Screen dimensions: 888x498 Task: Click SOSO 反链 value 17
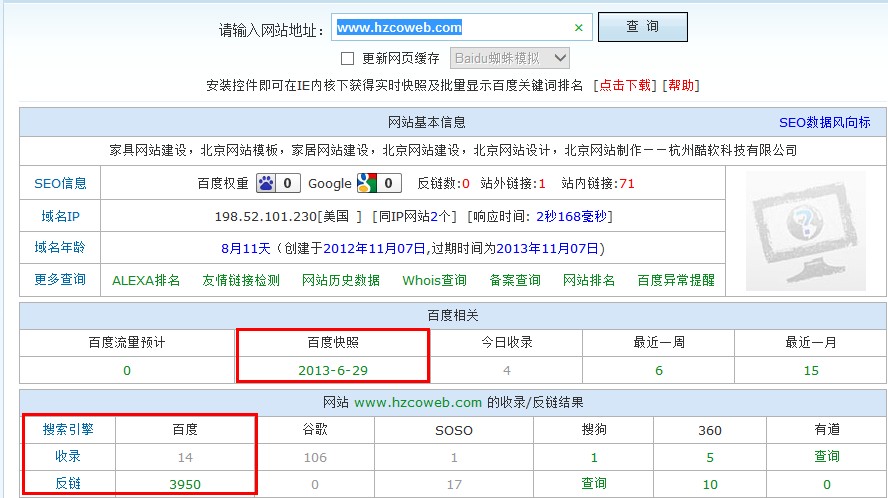click(x=454, y=484)
